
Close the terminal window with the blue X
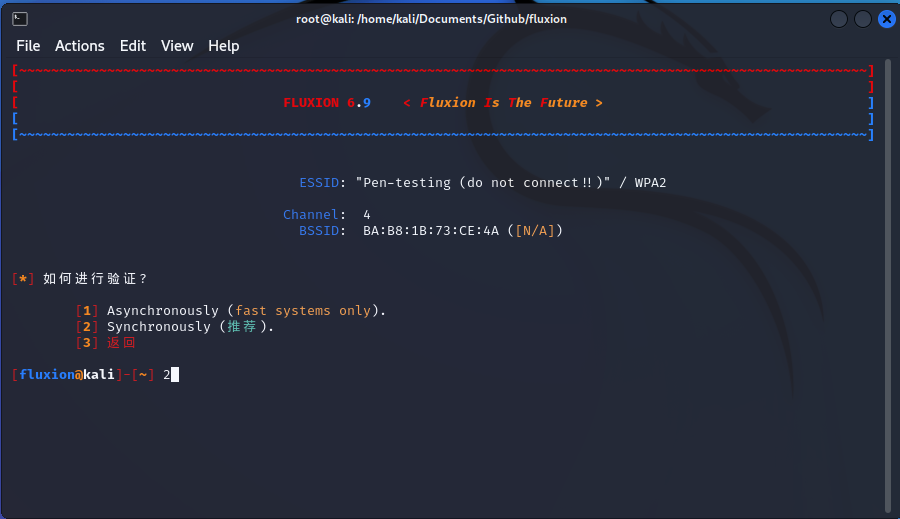click(887, 19)
